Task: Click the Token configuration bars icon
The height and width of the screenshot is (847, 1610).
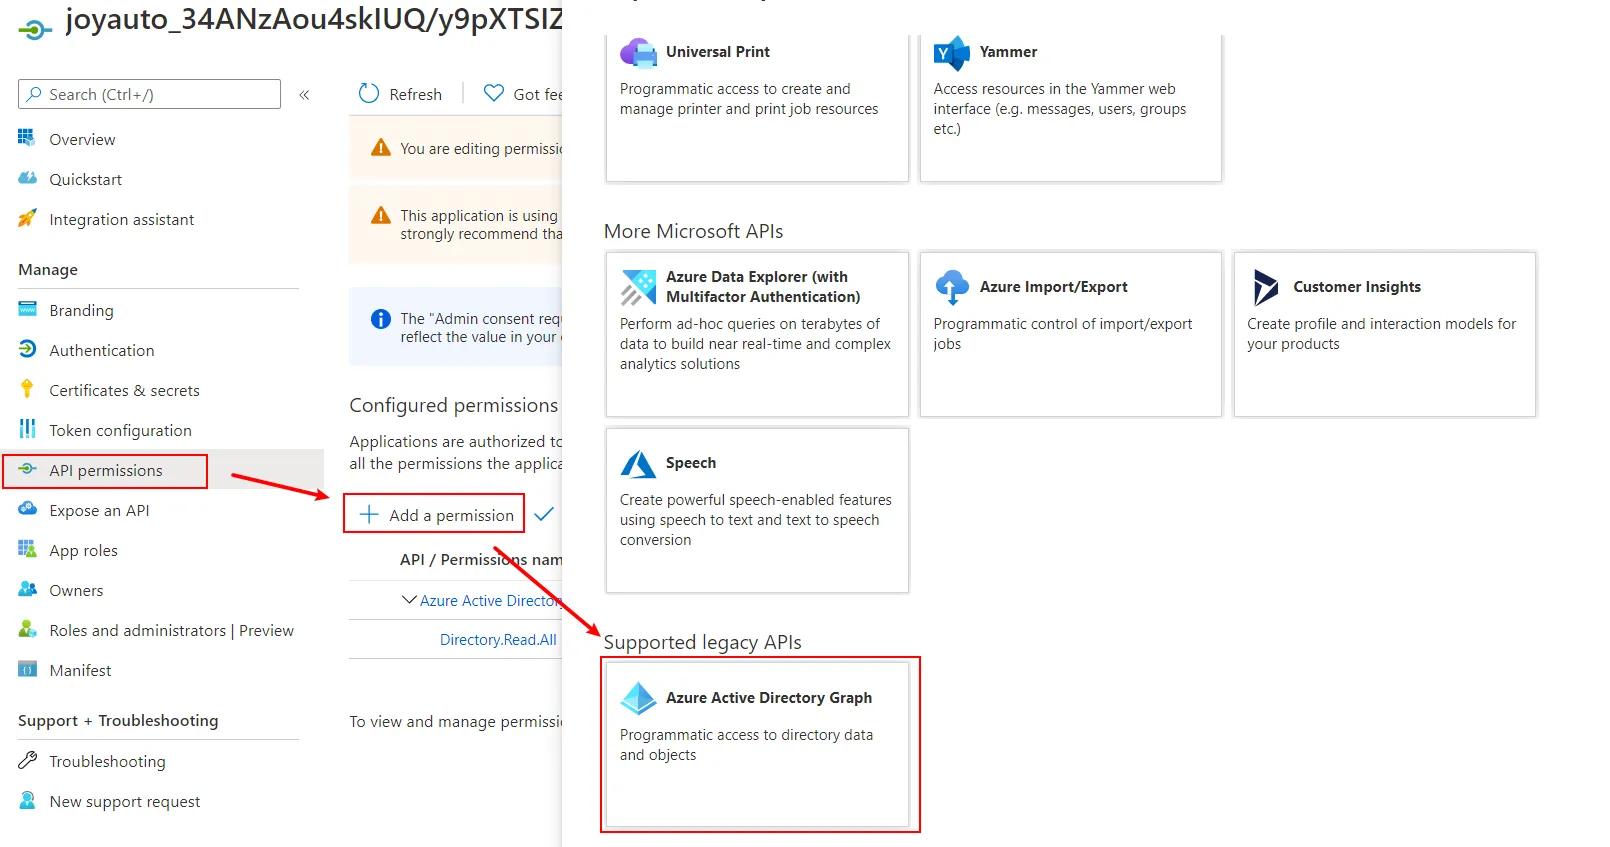Action: coord(27,429)
